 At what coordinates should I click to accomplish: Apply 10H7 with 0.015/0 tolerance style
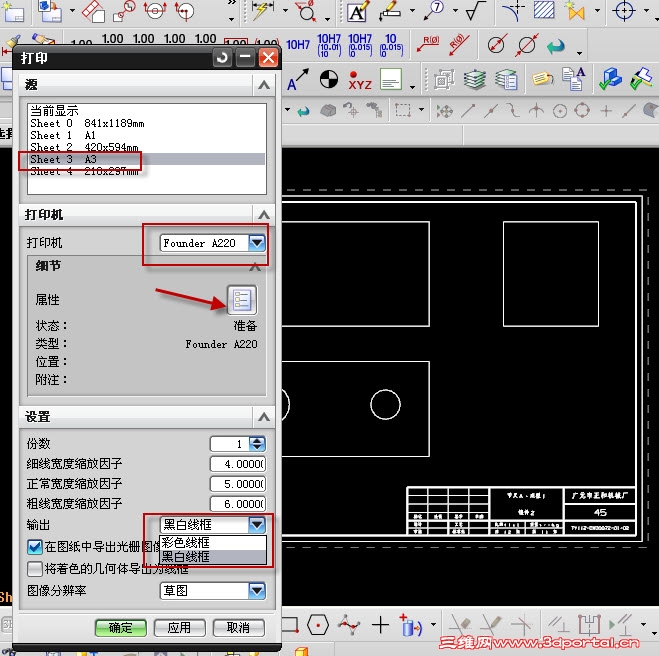pyautogui.click(x=360, y=45)
